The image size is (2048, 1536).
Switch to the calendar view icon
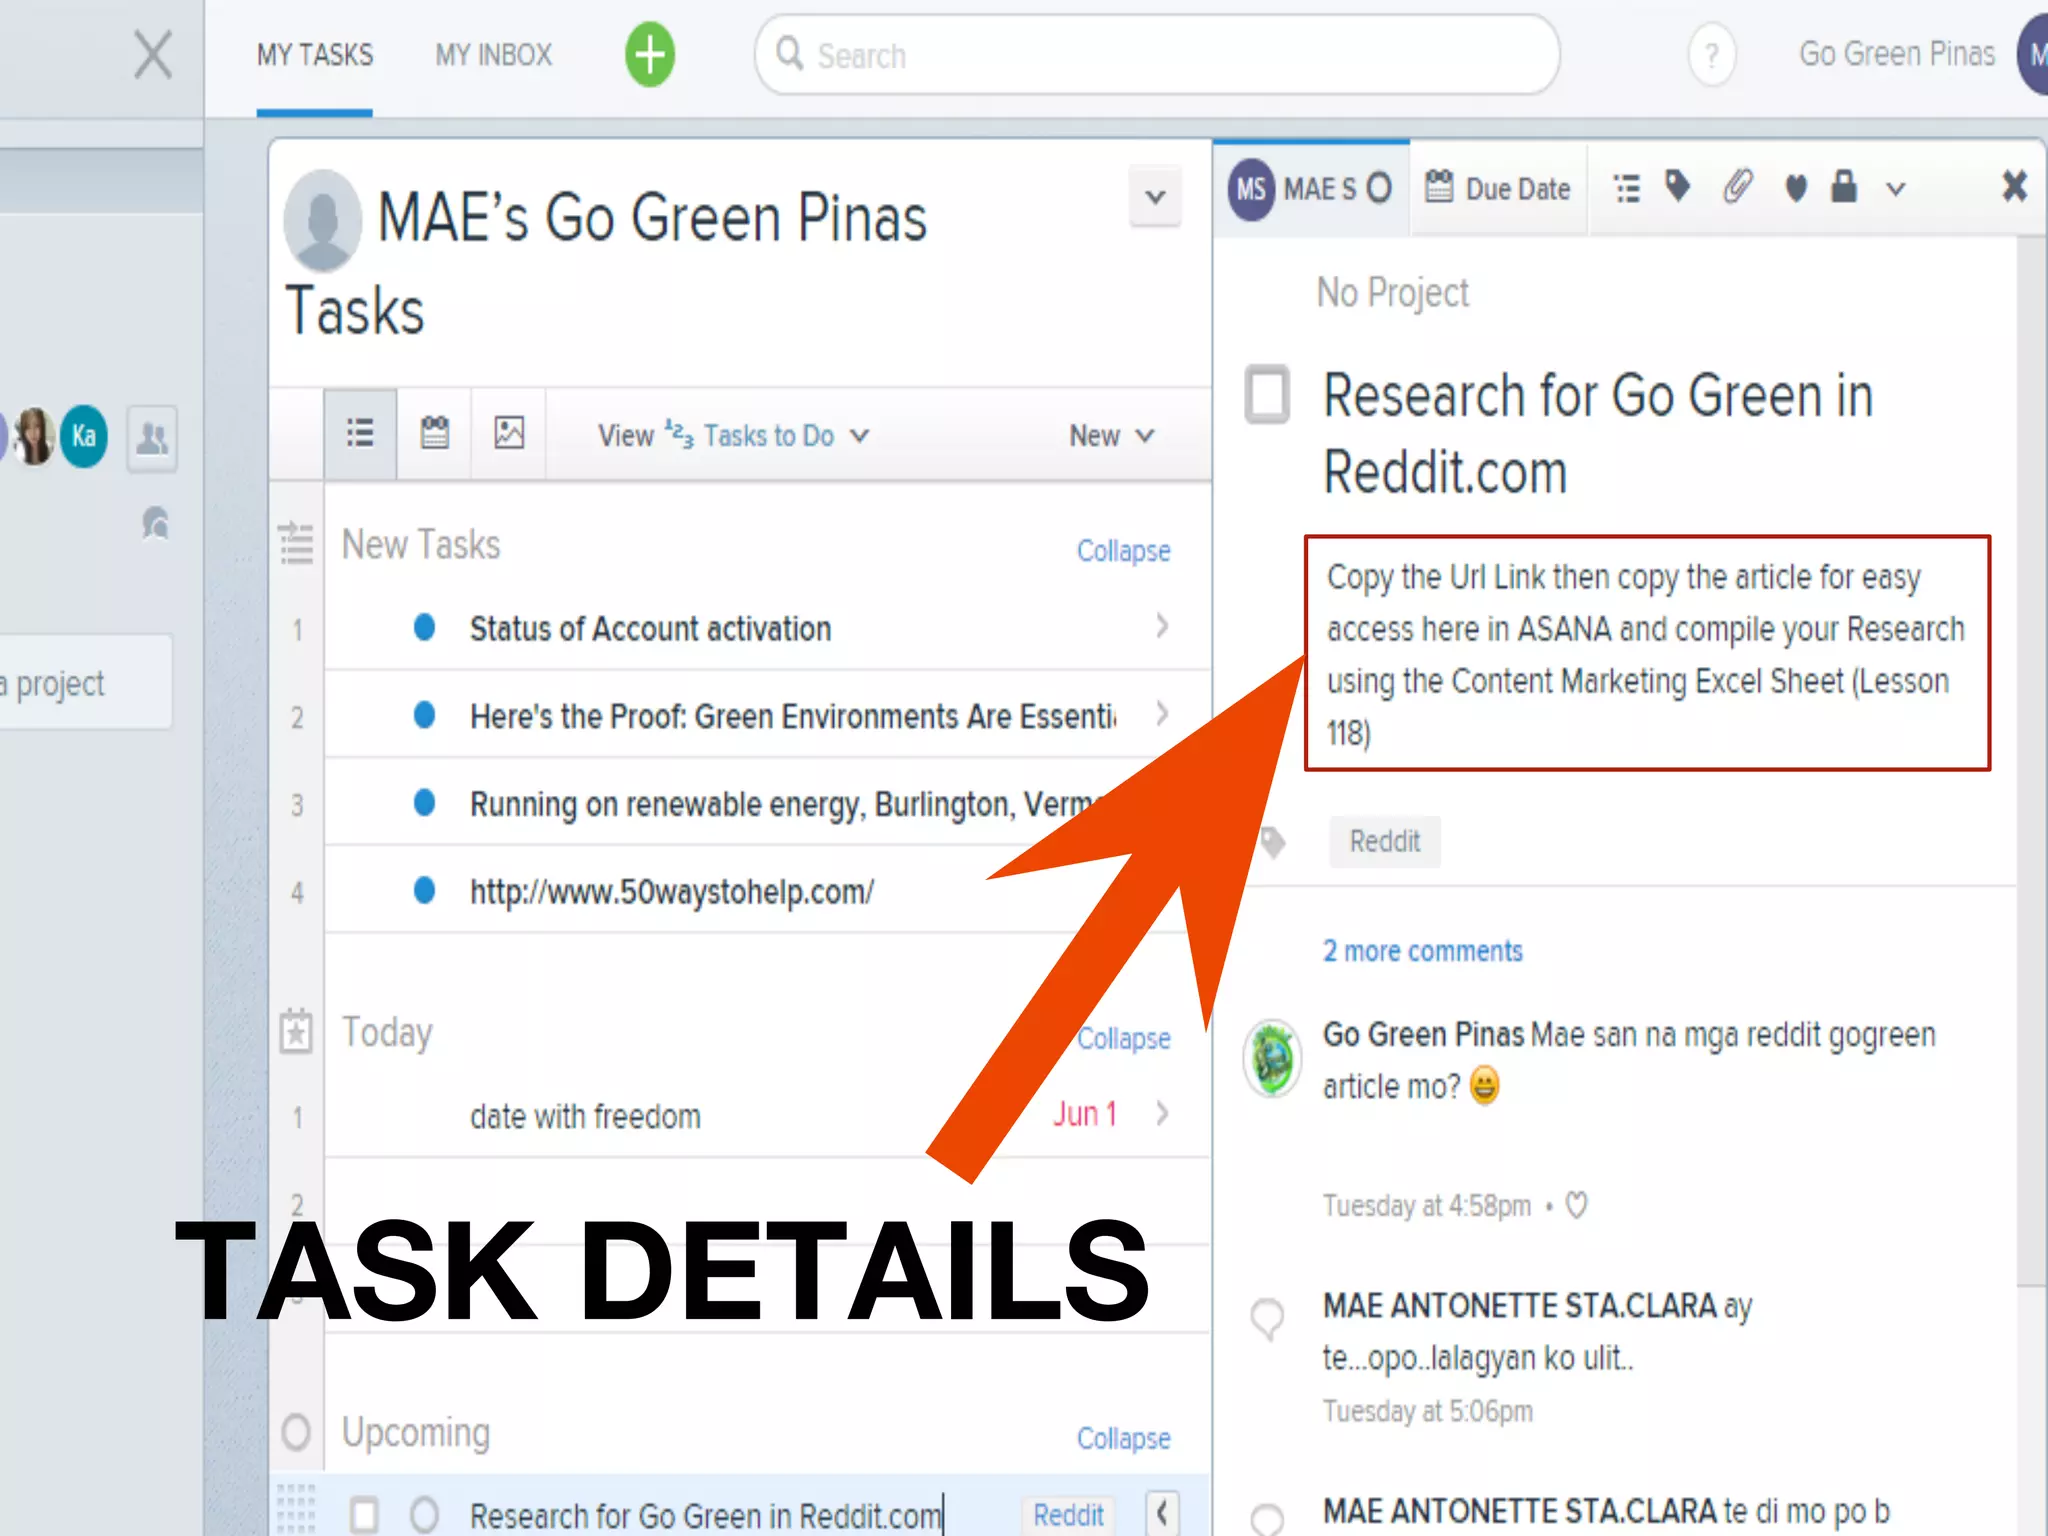435,434
